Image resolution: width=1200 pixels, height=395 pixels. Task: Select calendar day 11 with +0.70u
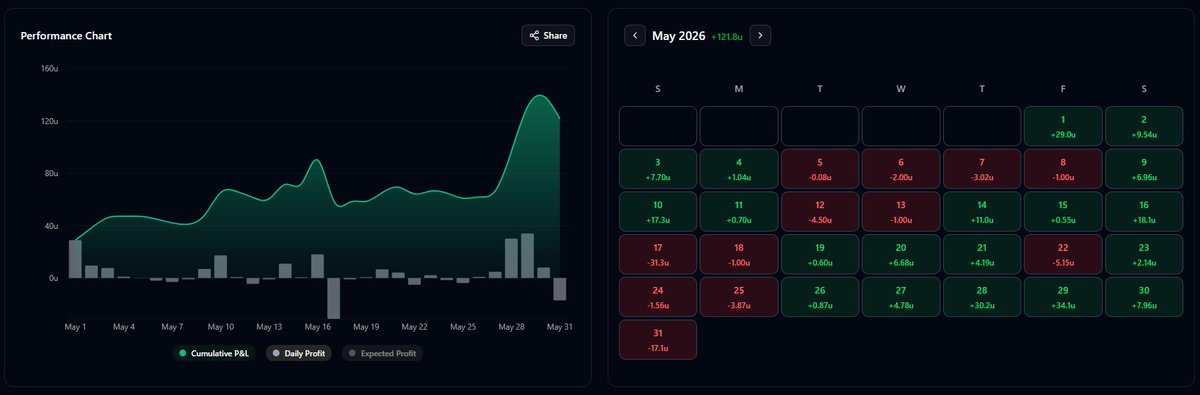click(739, 212)
